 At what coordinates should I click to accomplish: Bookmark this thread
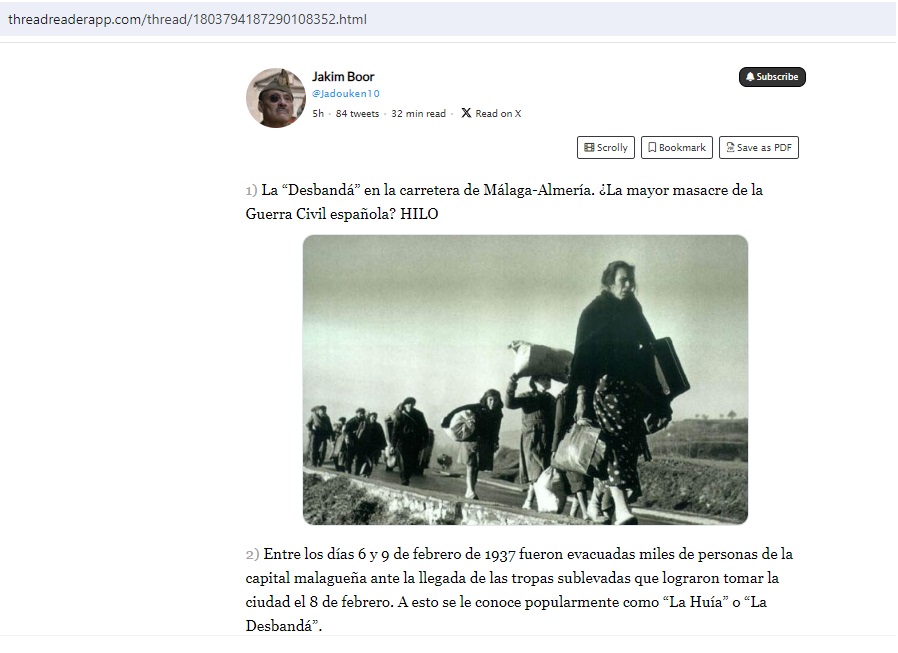click(676, 147)
